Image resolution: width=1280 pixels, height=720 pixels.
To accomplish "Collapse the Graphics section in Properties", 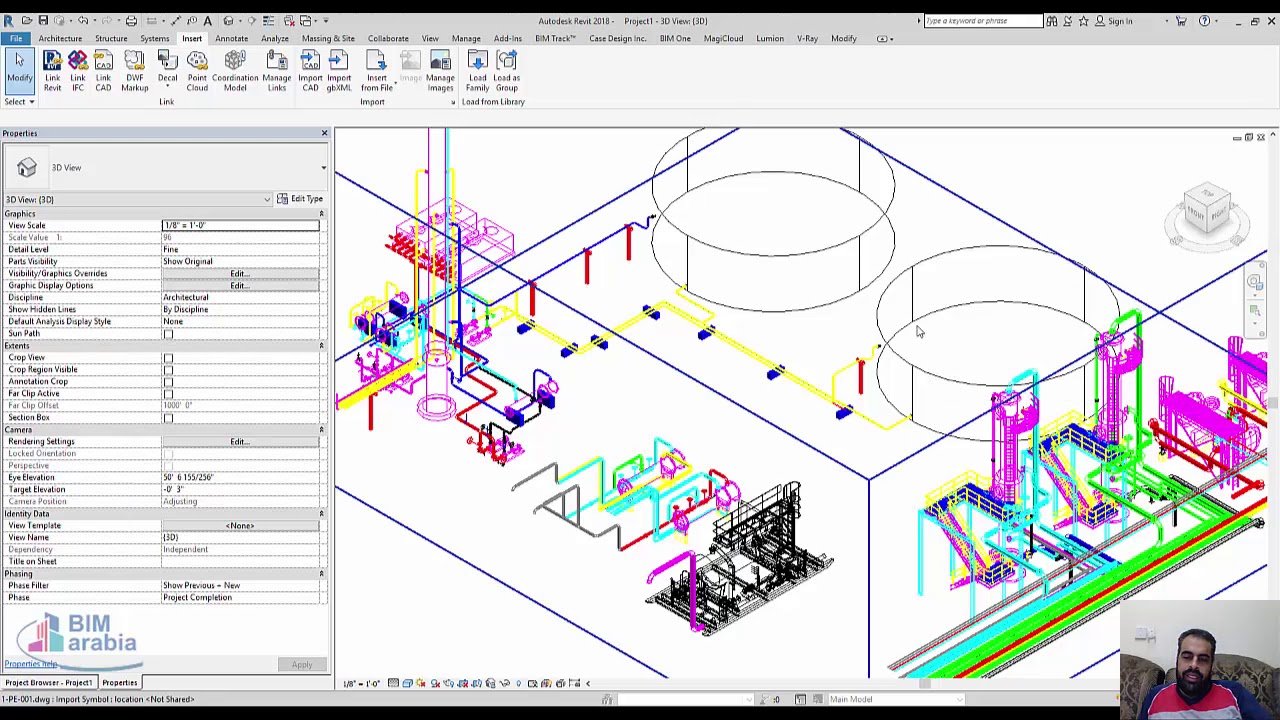I will 321,214.
